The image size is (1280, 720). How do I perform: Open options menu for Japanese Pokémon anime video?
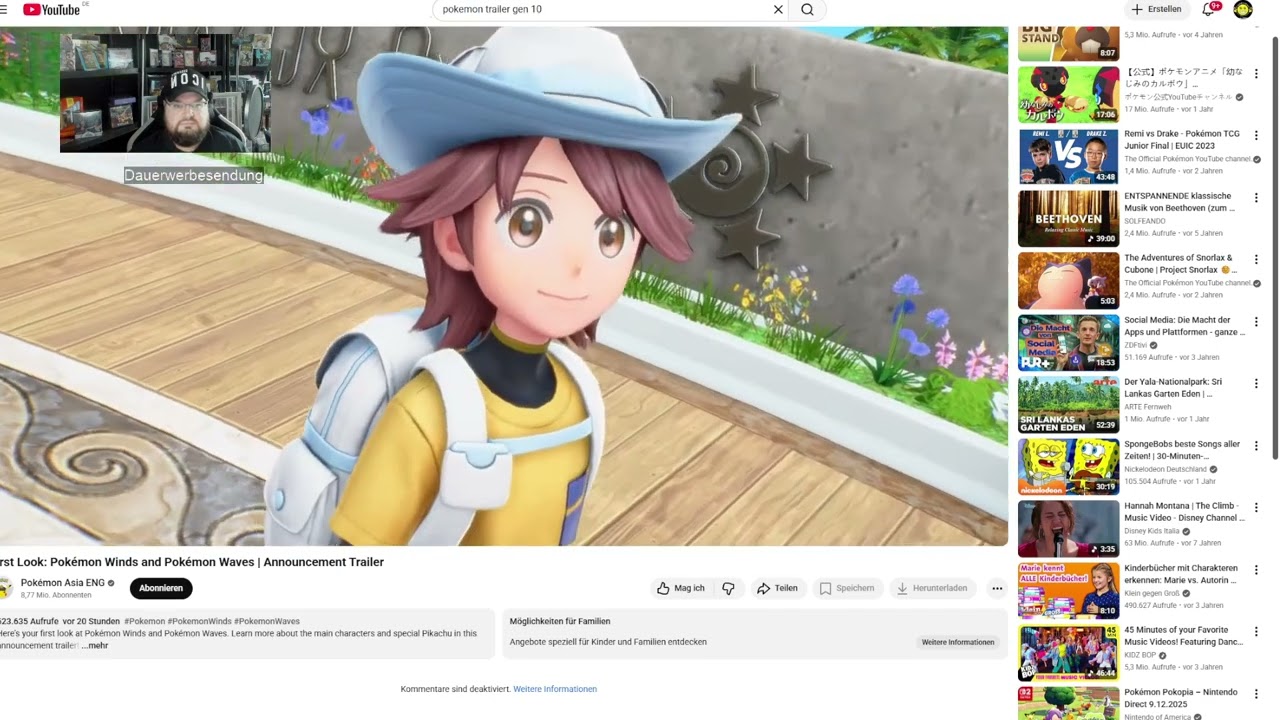(1256, 73)
